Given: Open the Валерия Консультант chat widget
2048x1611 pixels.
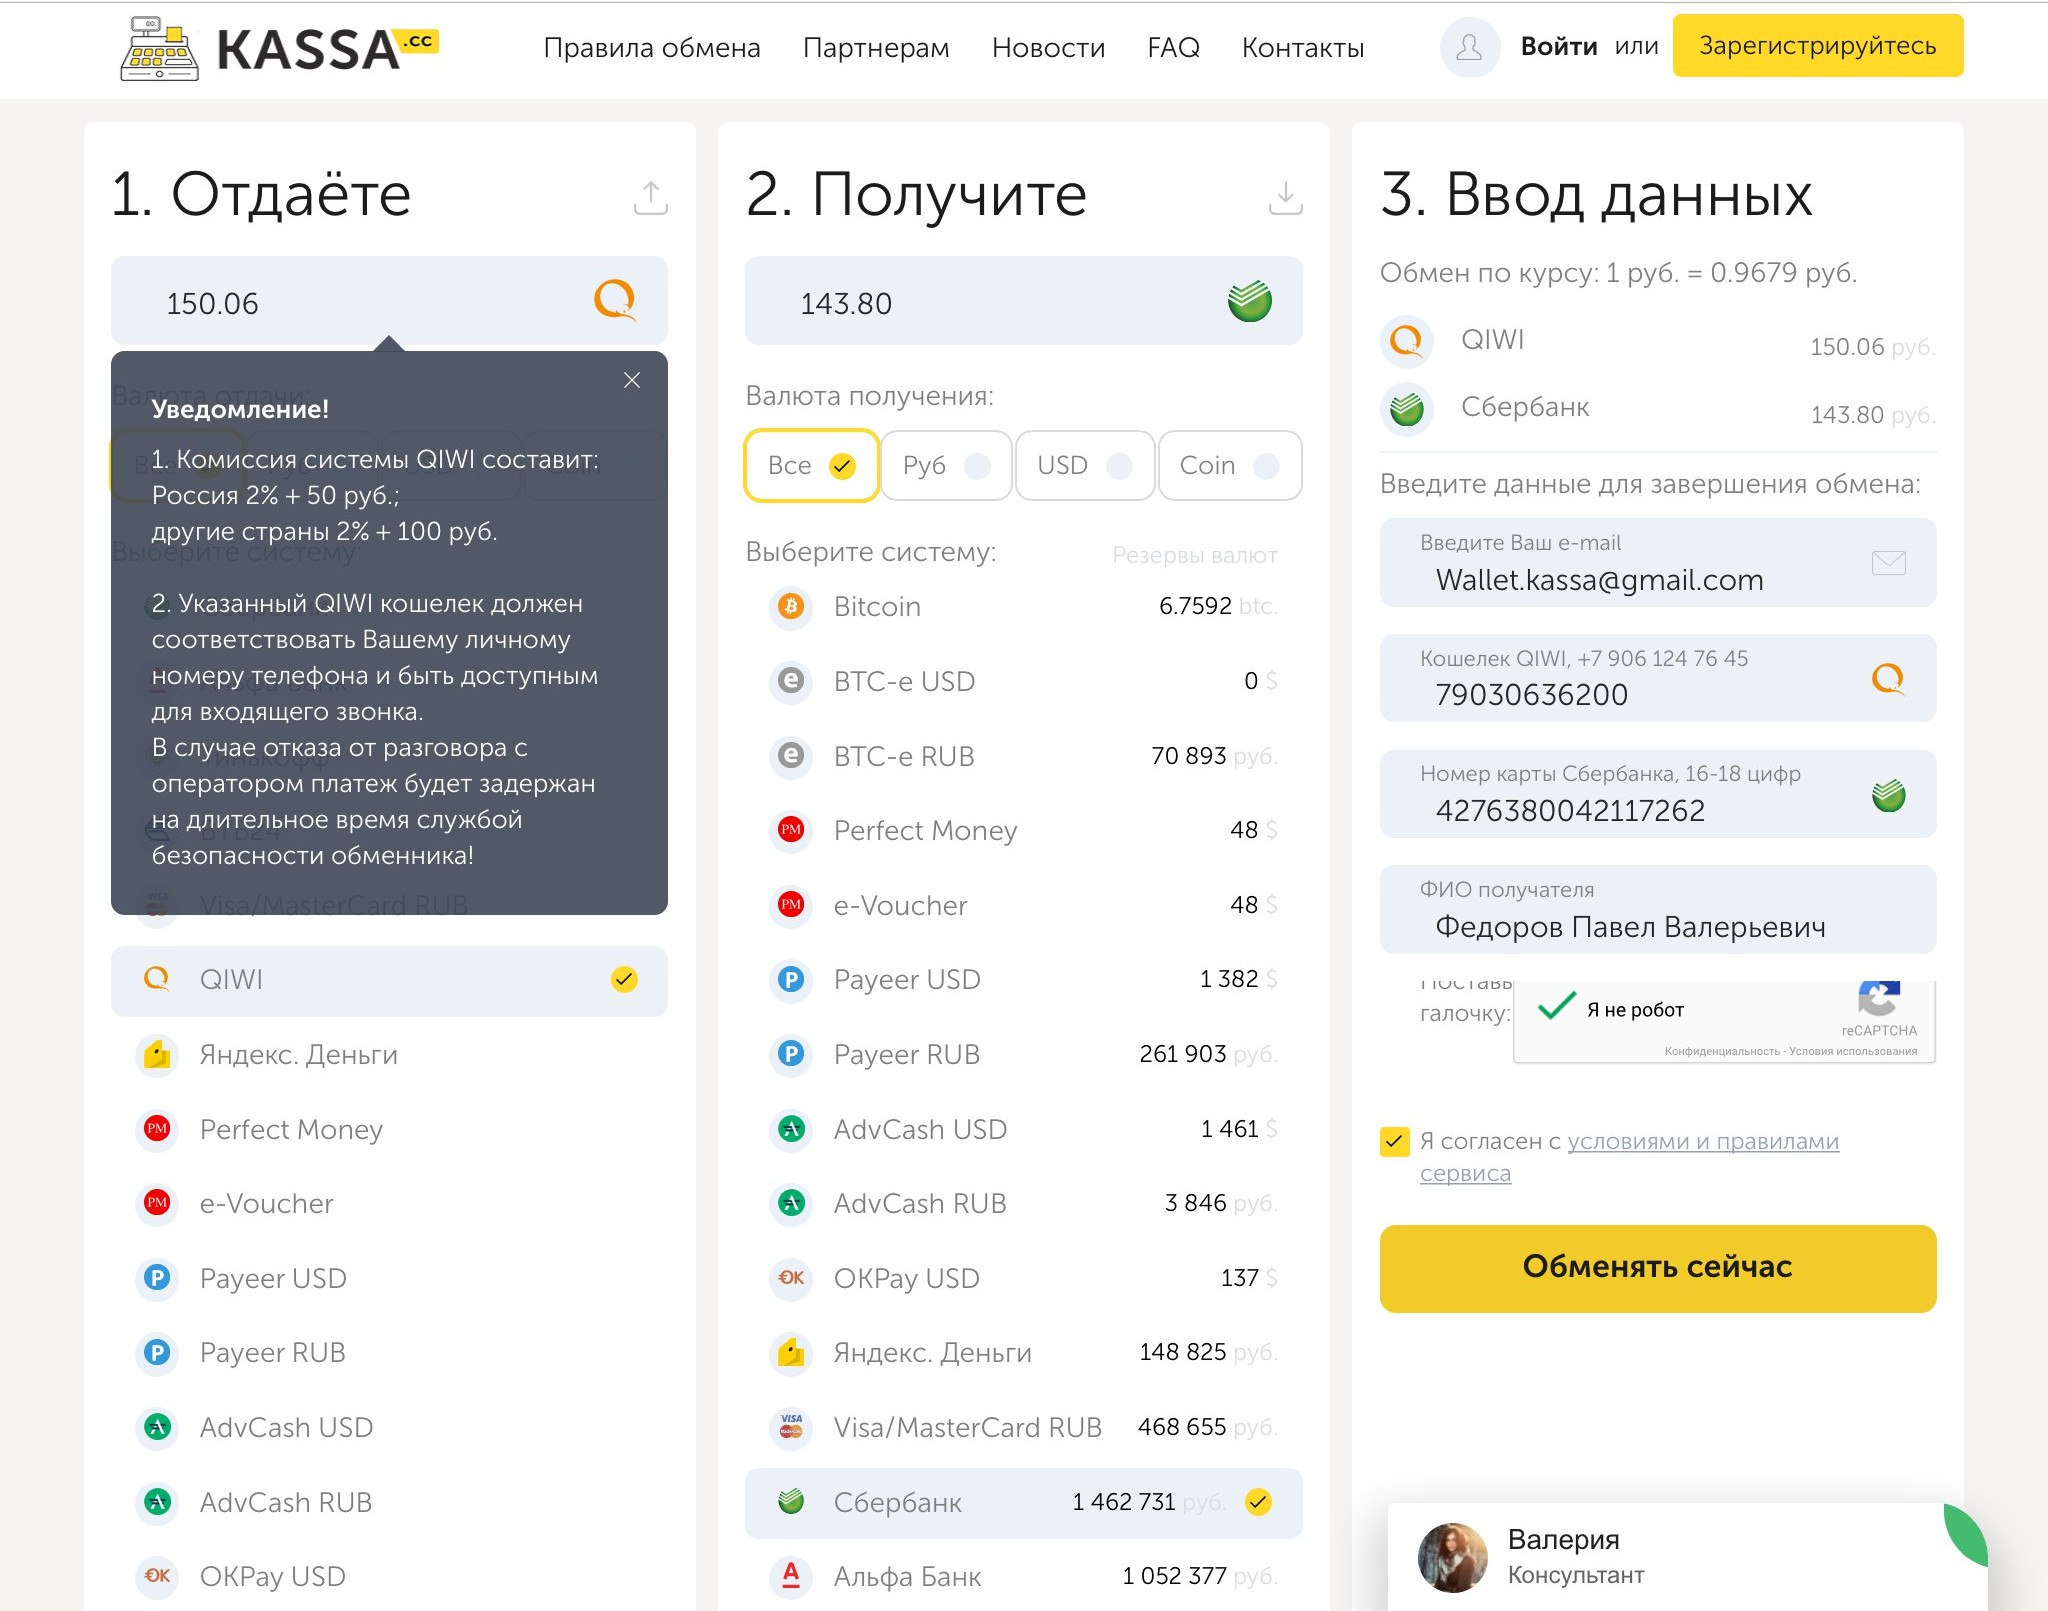Looking at the screenshot, I should click(x=1687, y=1557).
